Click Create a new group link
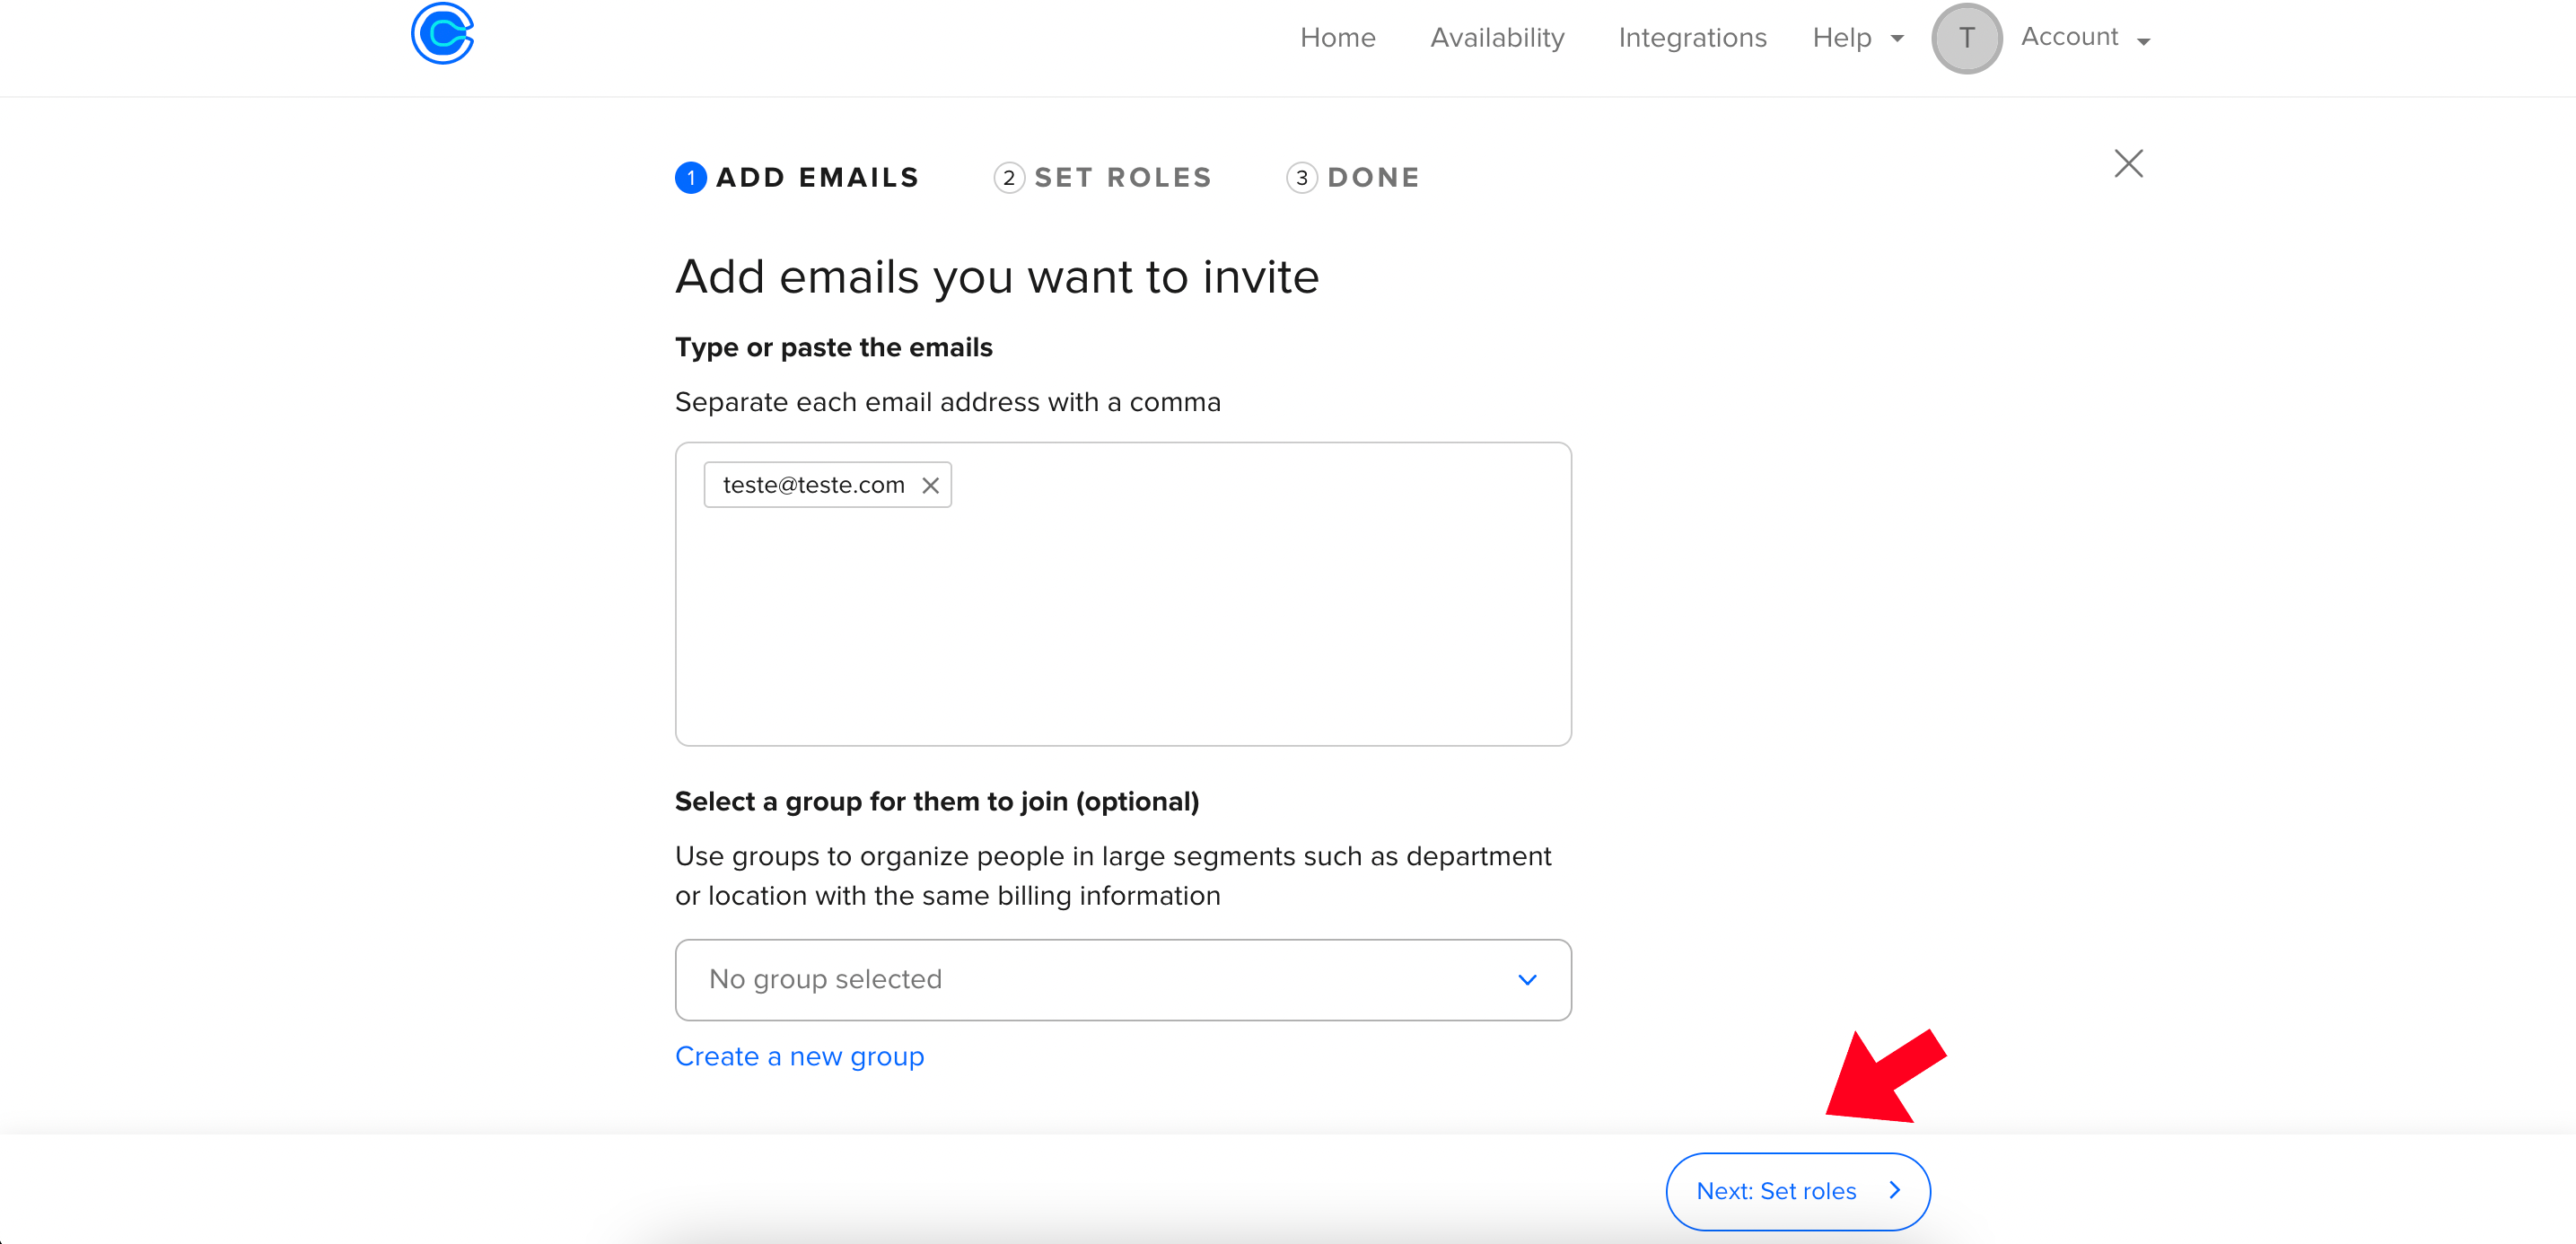This screenshot has width=2576, height=1244. (x=799, y=1057)
